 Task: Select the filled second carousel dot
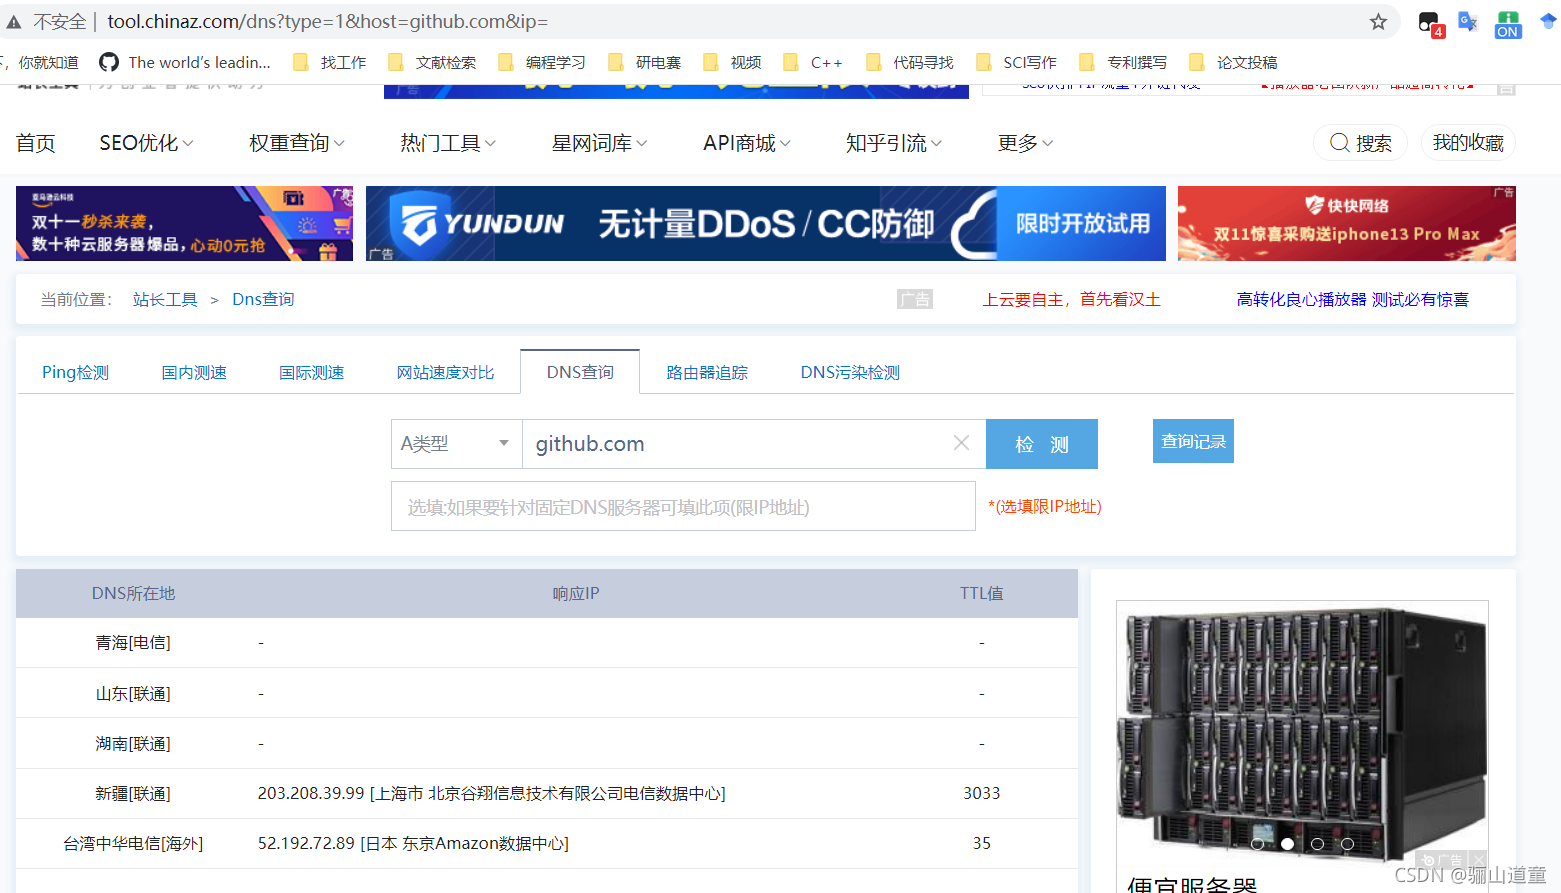(1287, 844)
